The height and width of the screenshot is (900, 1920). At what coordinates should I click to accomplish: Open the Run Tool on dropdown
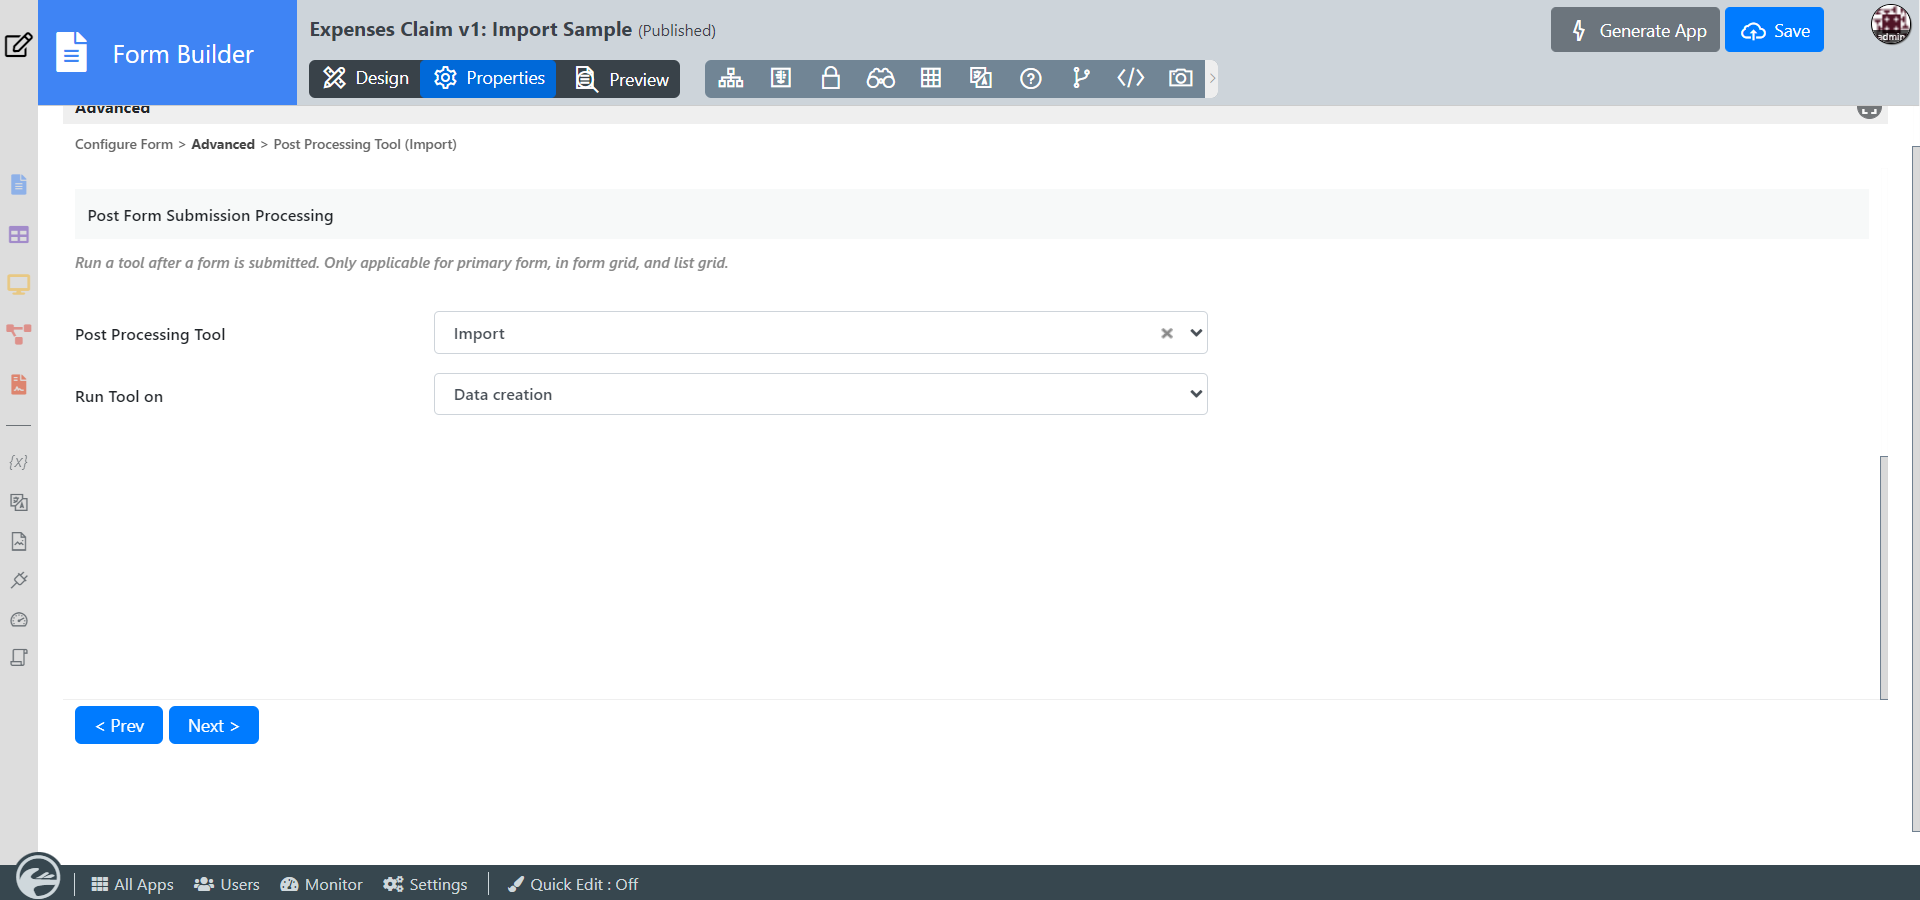tap(820, 394)
